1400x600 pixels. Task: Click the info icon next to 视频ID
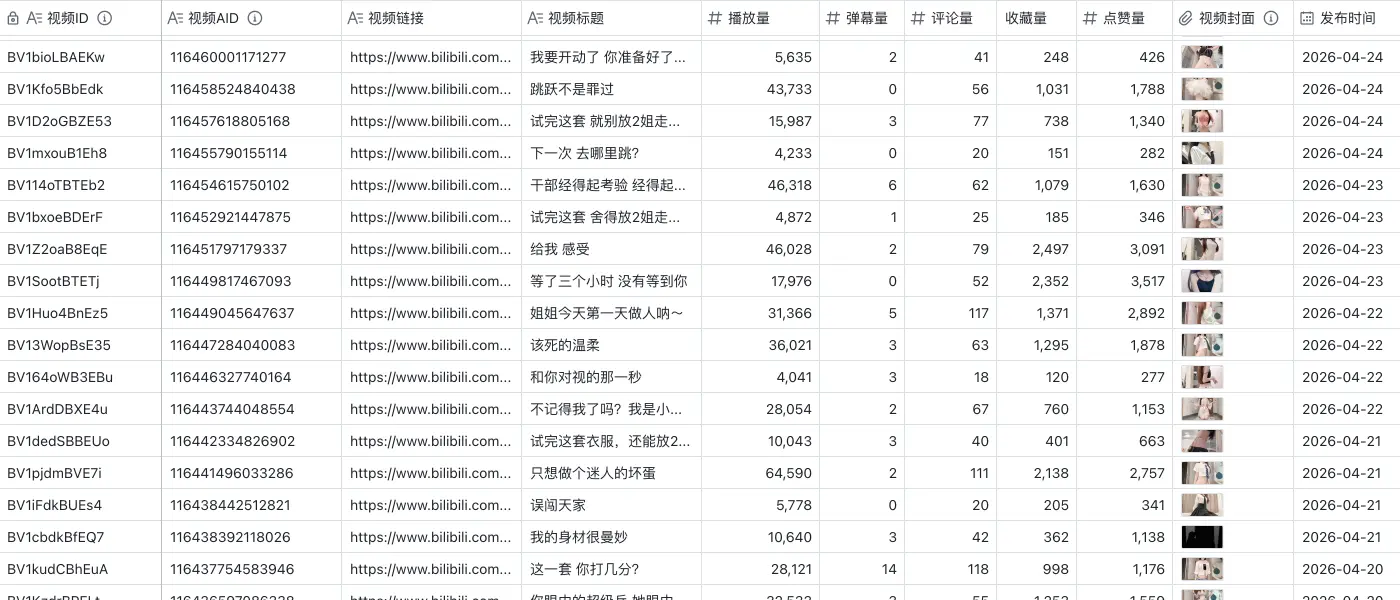[x=106, y=17]
